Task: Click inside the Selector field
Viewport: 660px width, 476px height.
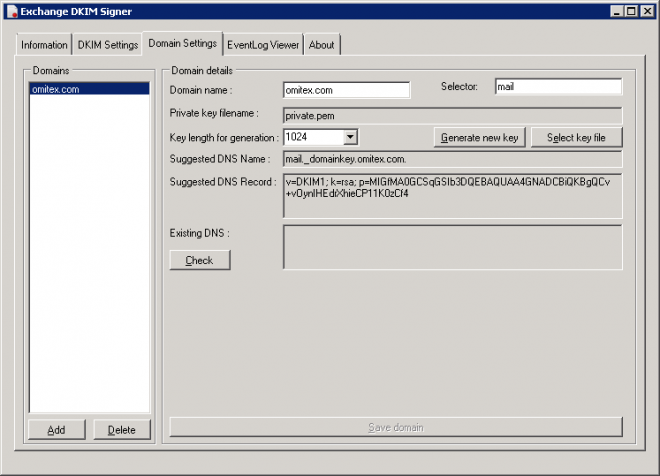Action: (558, 87)
